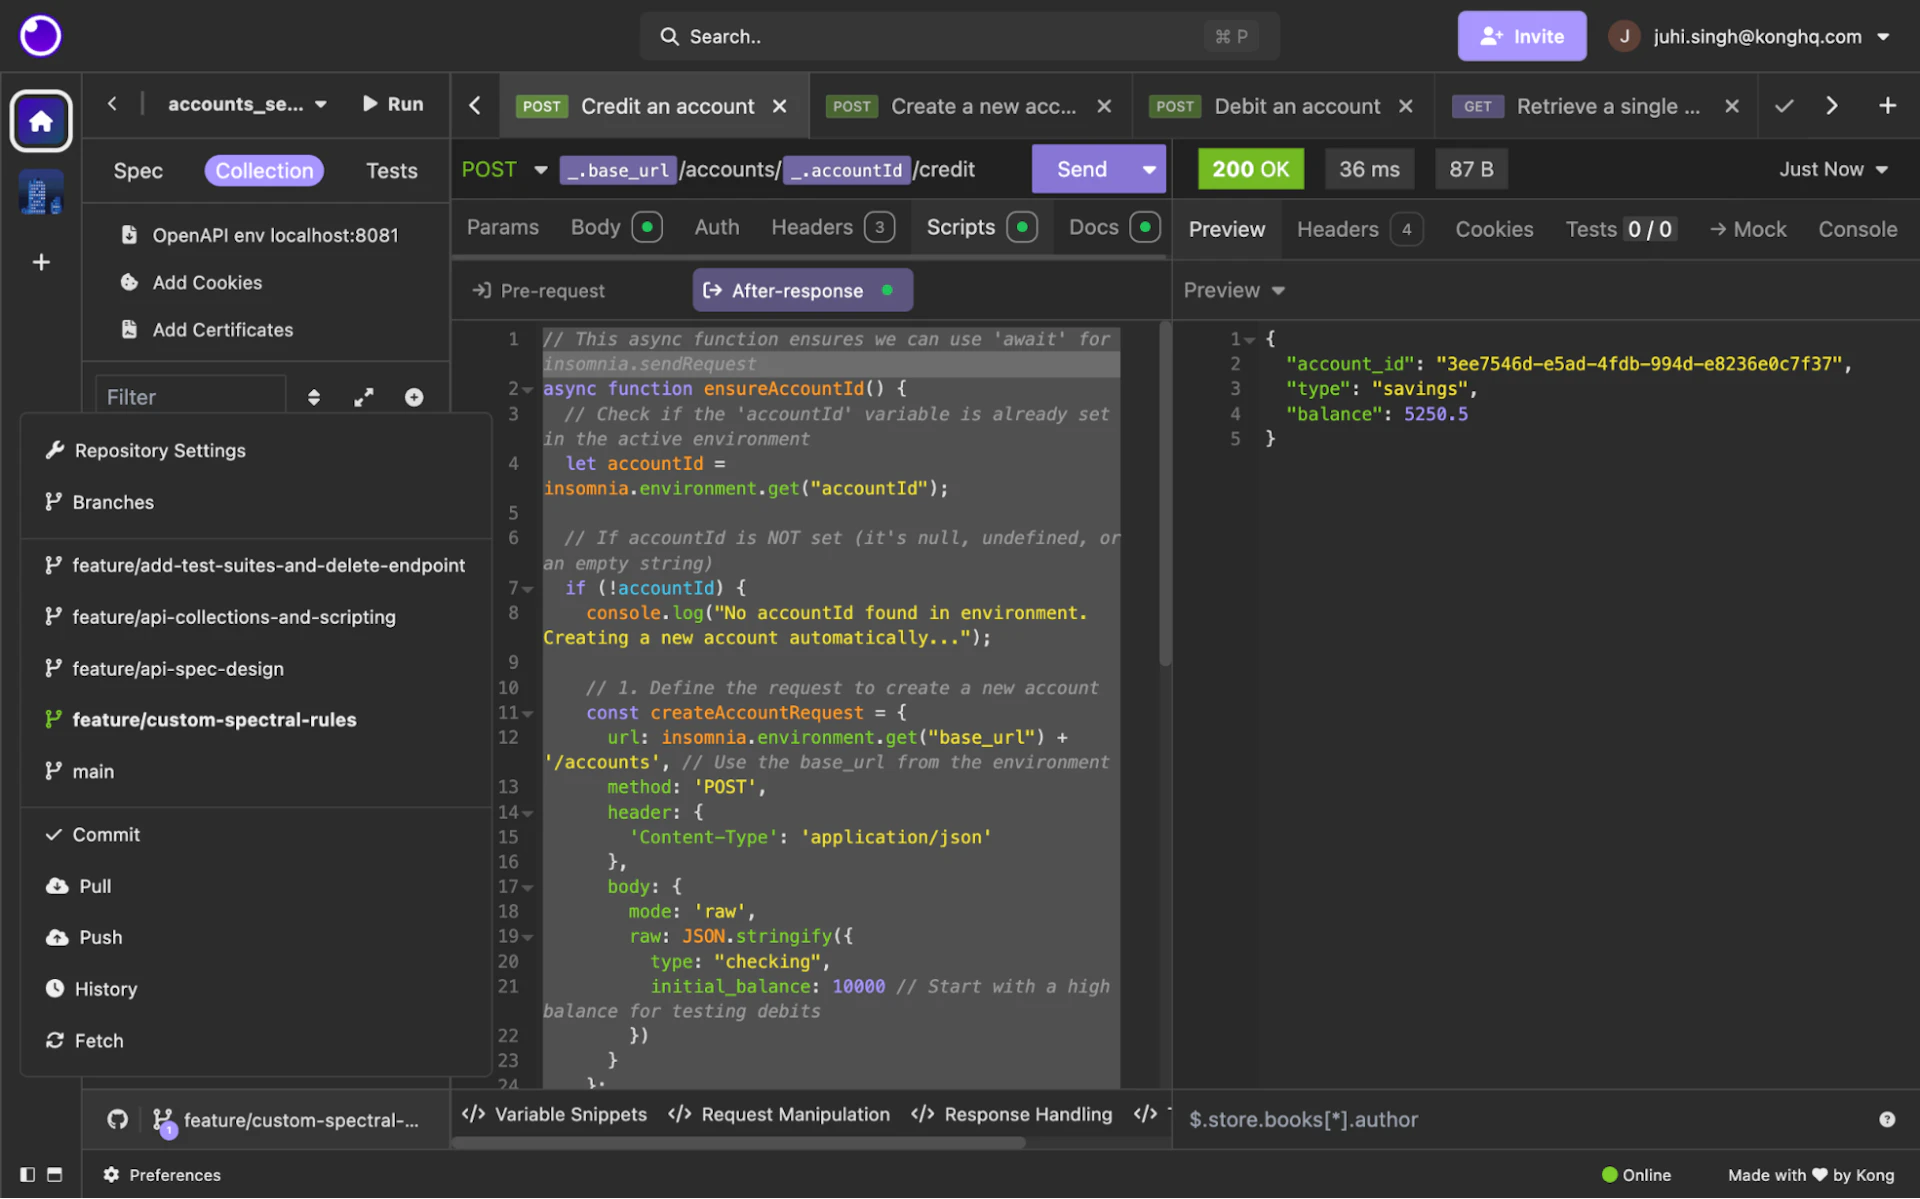Open the Just Now response history dropdown
1920x1199 pixels.
(1833, 169)
